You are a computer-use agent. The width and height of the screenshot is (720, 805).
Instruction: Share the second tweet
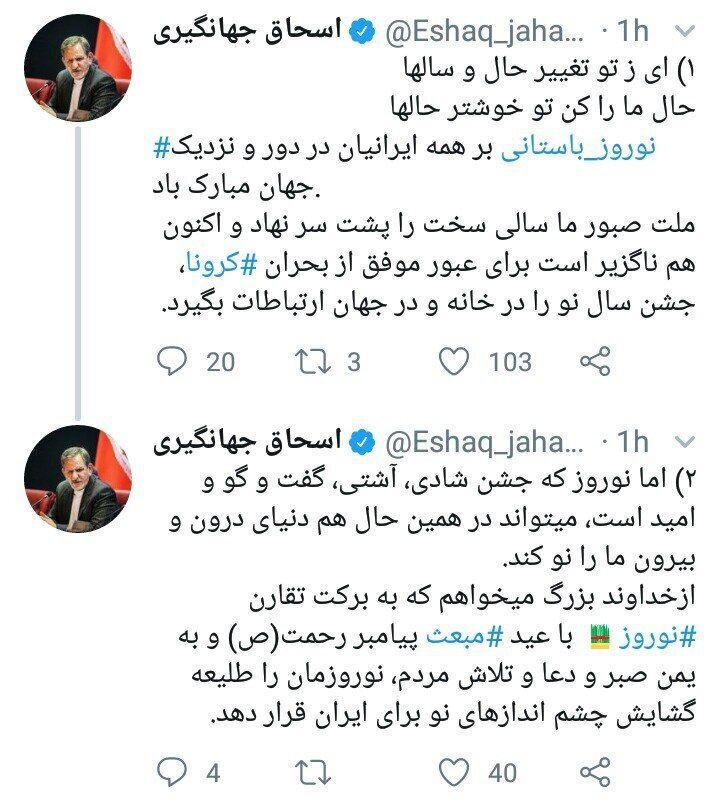coord(595,771)
